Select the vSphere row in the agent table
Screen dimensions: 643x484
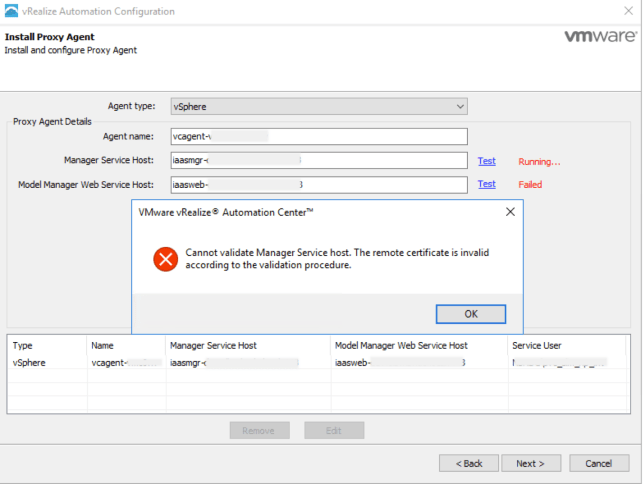click(318, 363)
